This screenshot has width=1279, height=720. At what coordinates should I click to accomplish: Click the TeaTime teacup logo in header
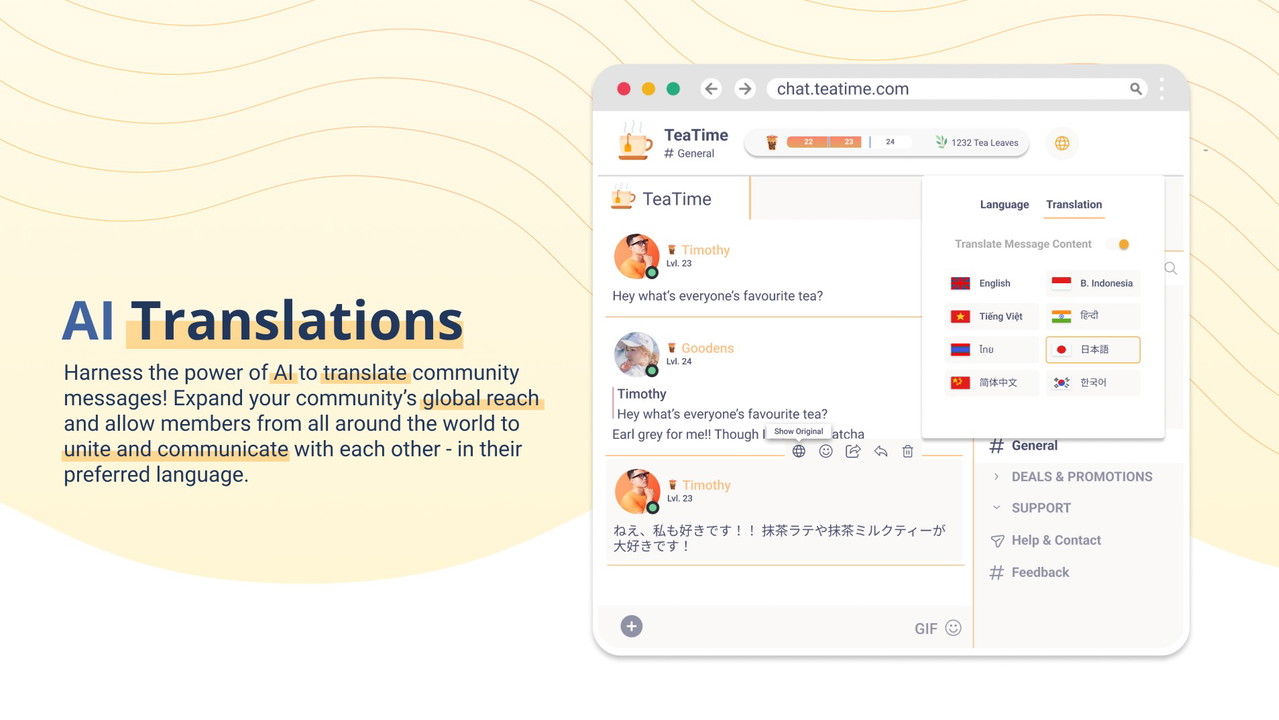pos(635,142)
